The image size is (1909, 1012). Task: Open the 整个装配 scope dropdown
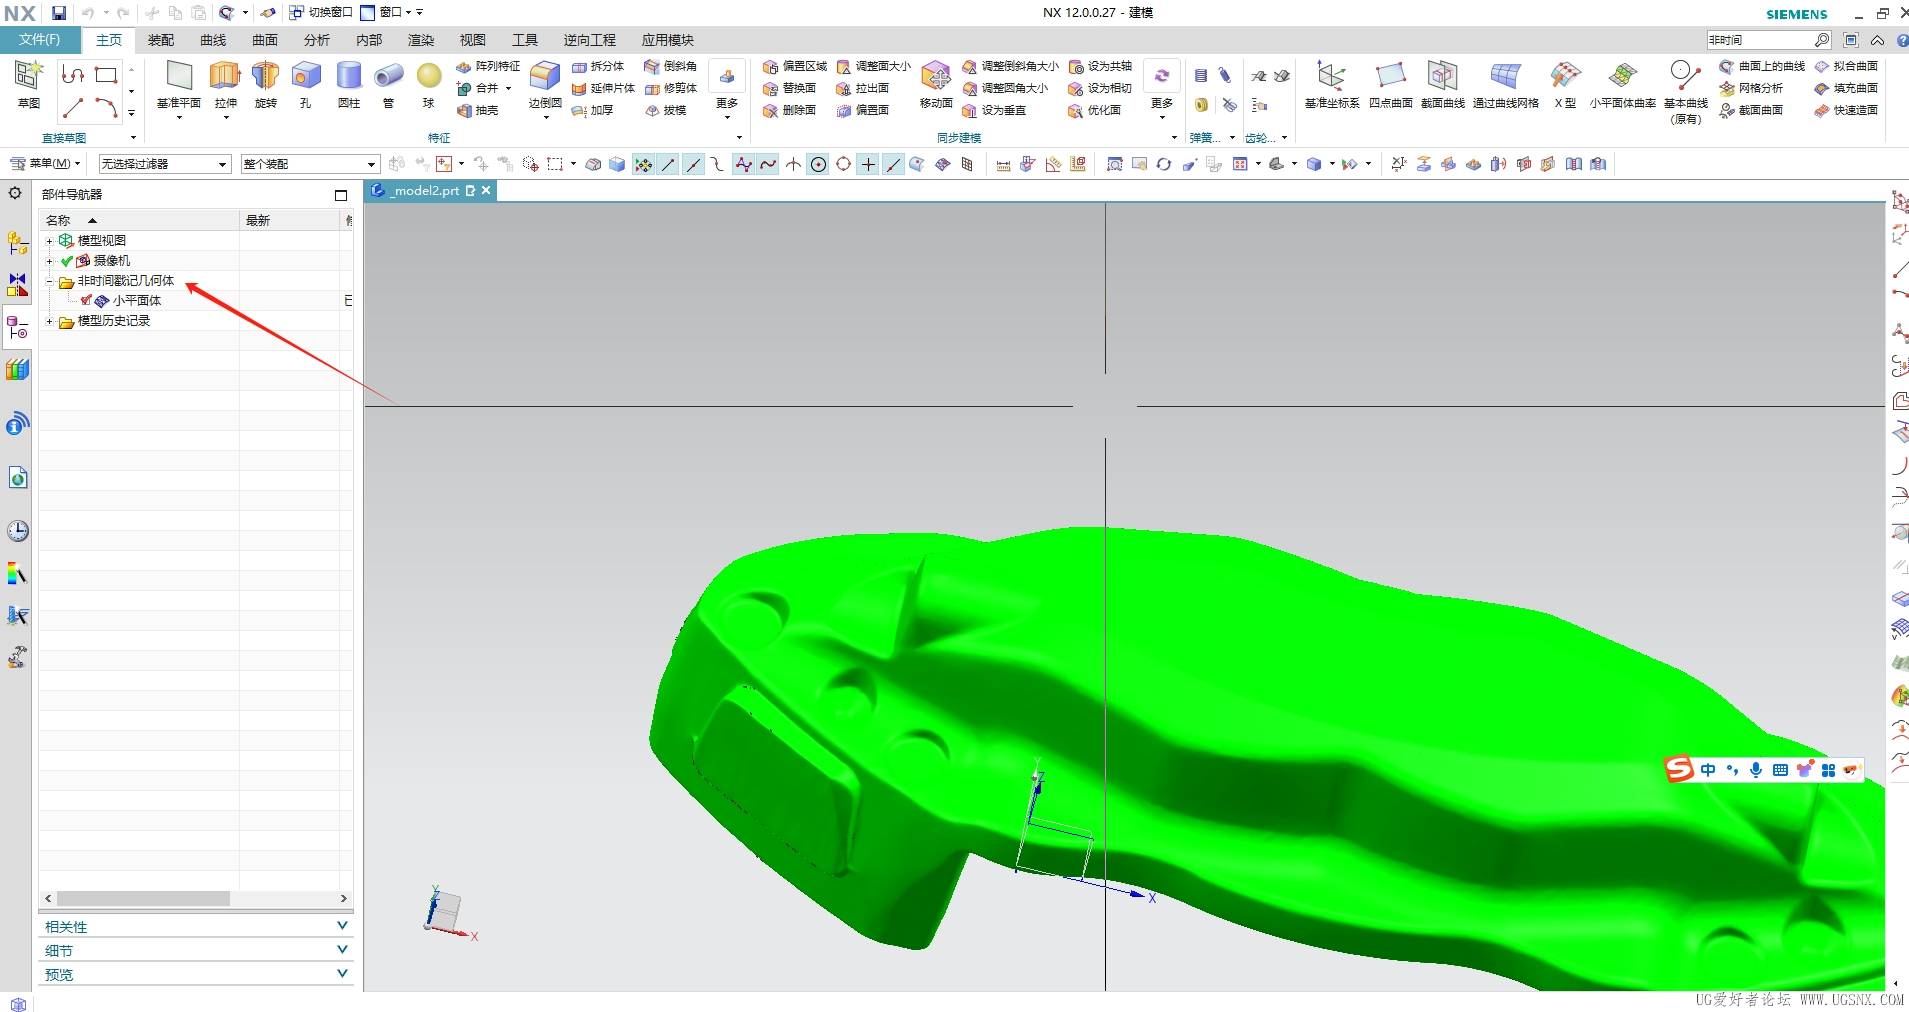310,164
